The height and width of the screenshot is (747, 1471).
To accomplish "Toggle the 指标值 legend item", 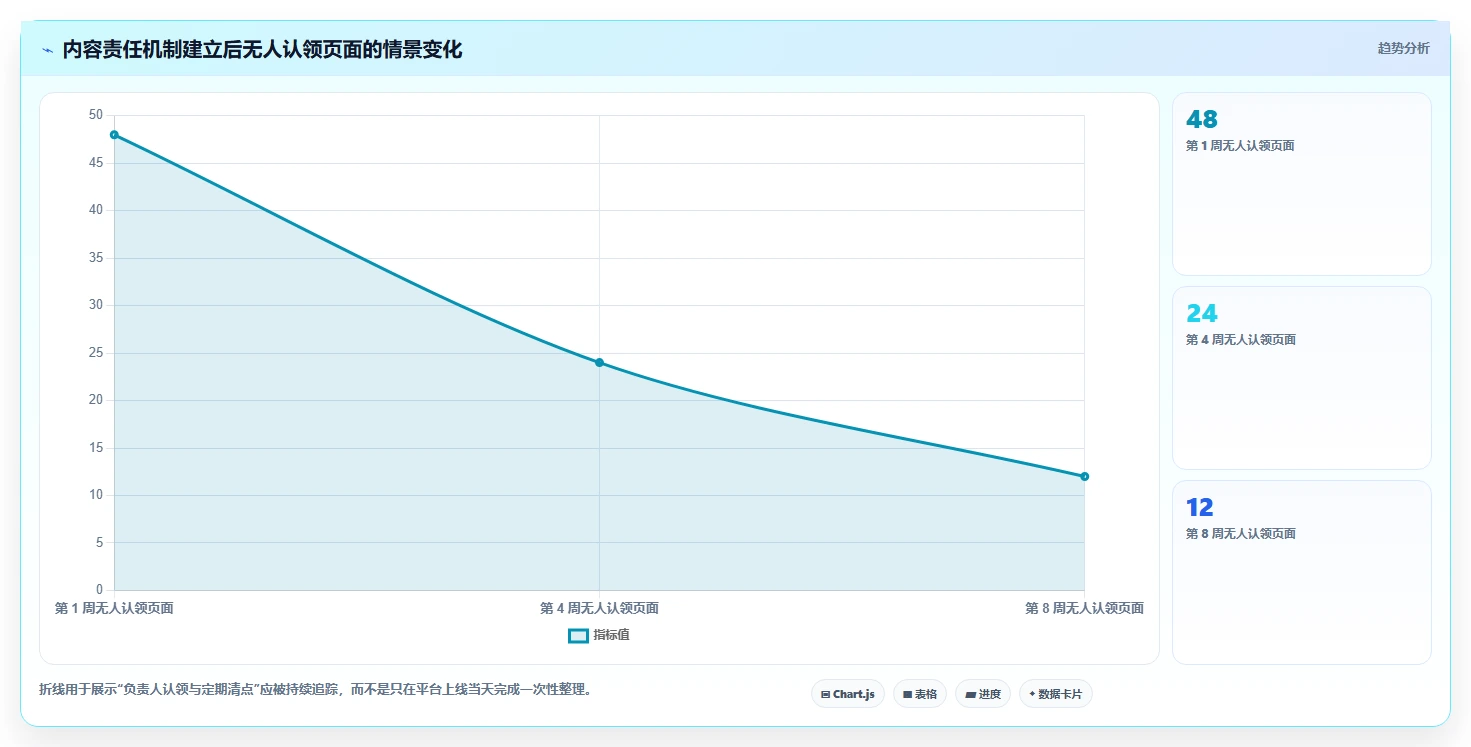I will [x=599, y=635].
